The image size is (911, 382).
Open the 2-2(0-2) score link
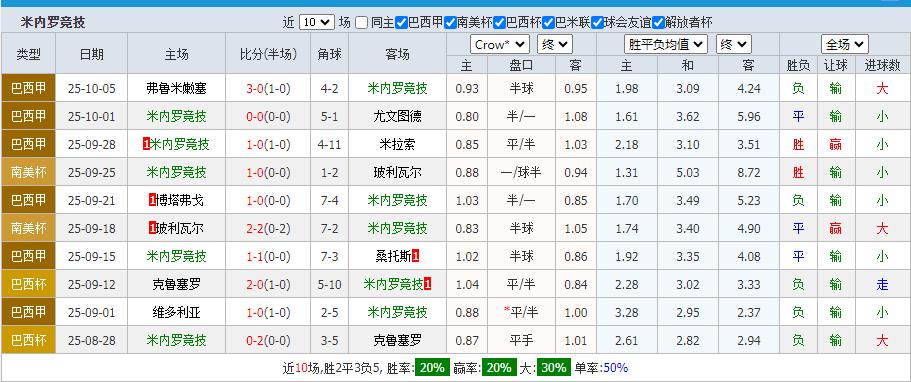click(268, 229)
